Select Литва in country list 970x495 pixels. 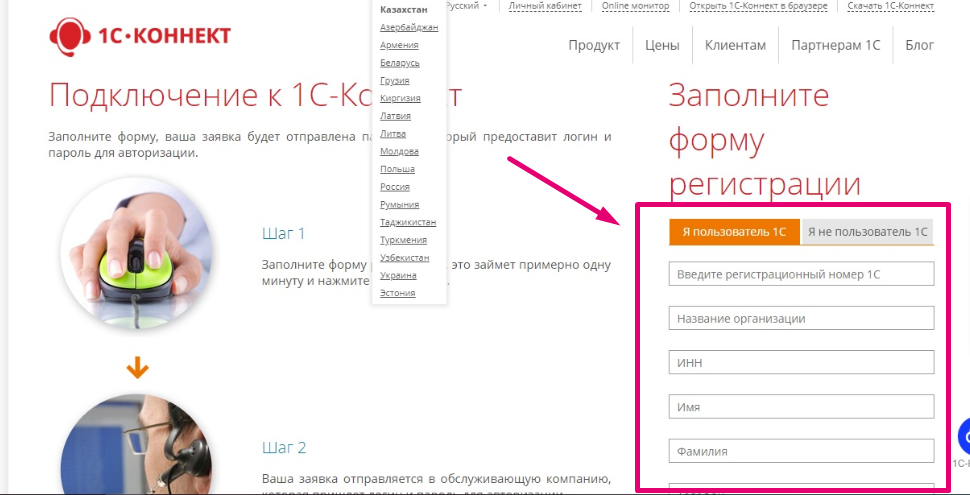pyautogui.click(x=393, y=134)
